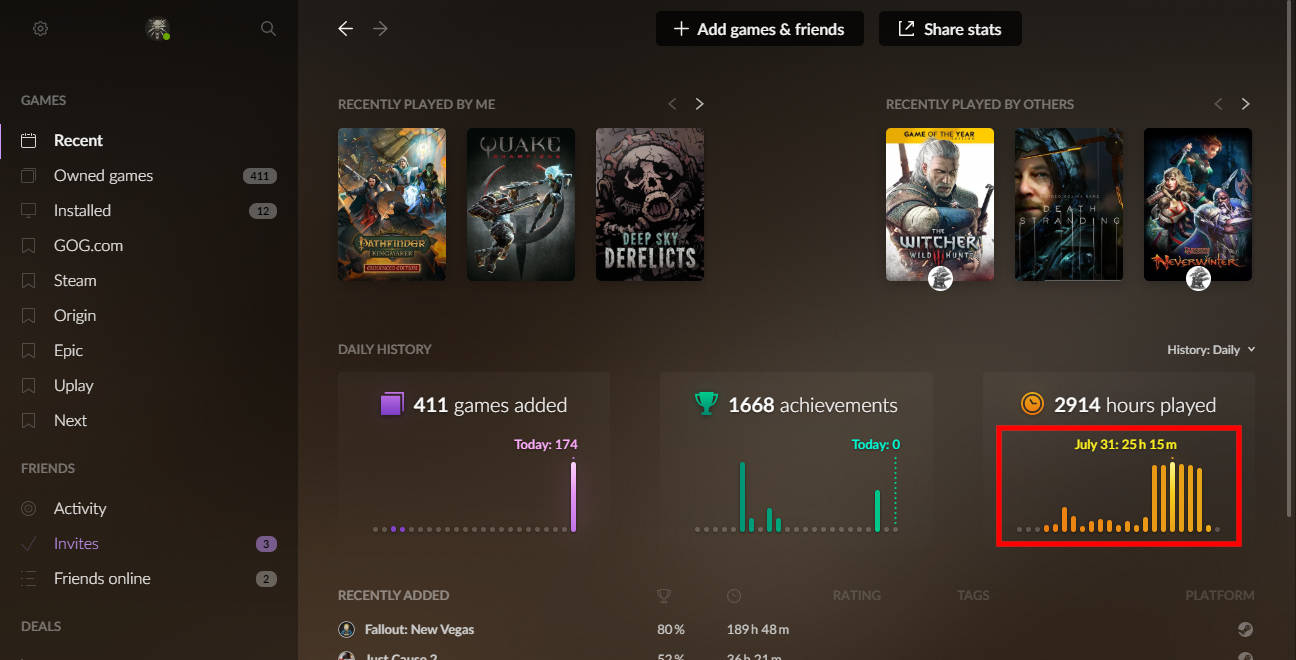The image size is (1296, 660).
Task: Open the Quake Champions game cover
Action: pos(521,204)
